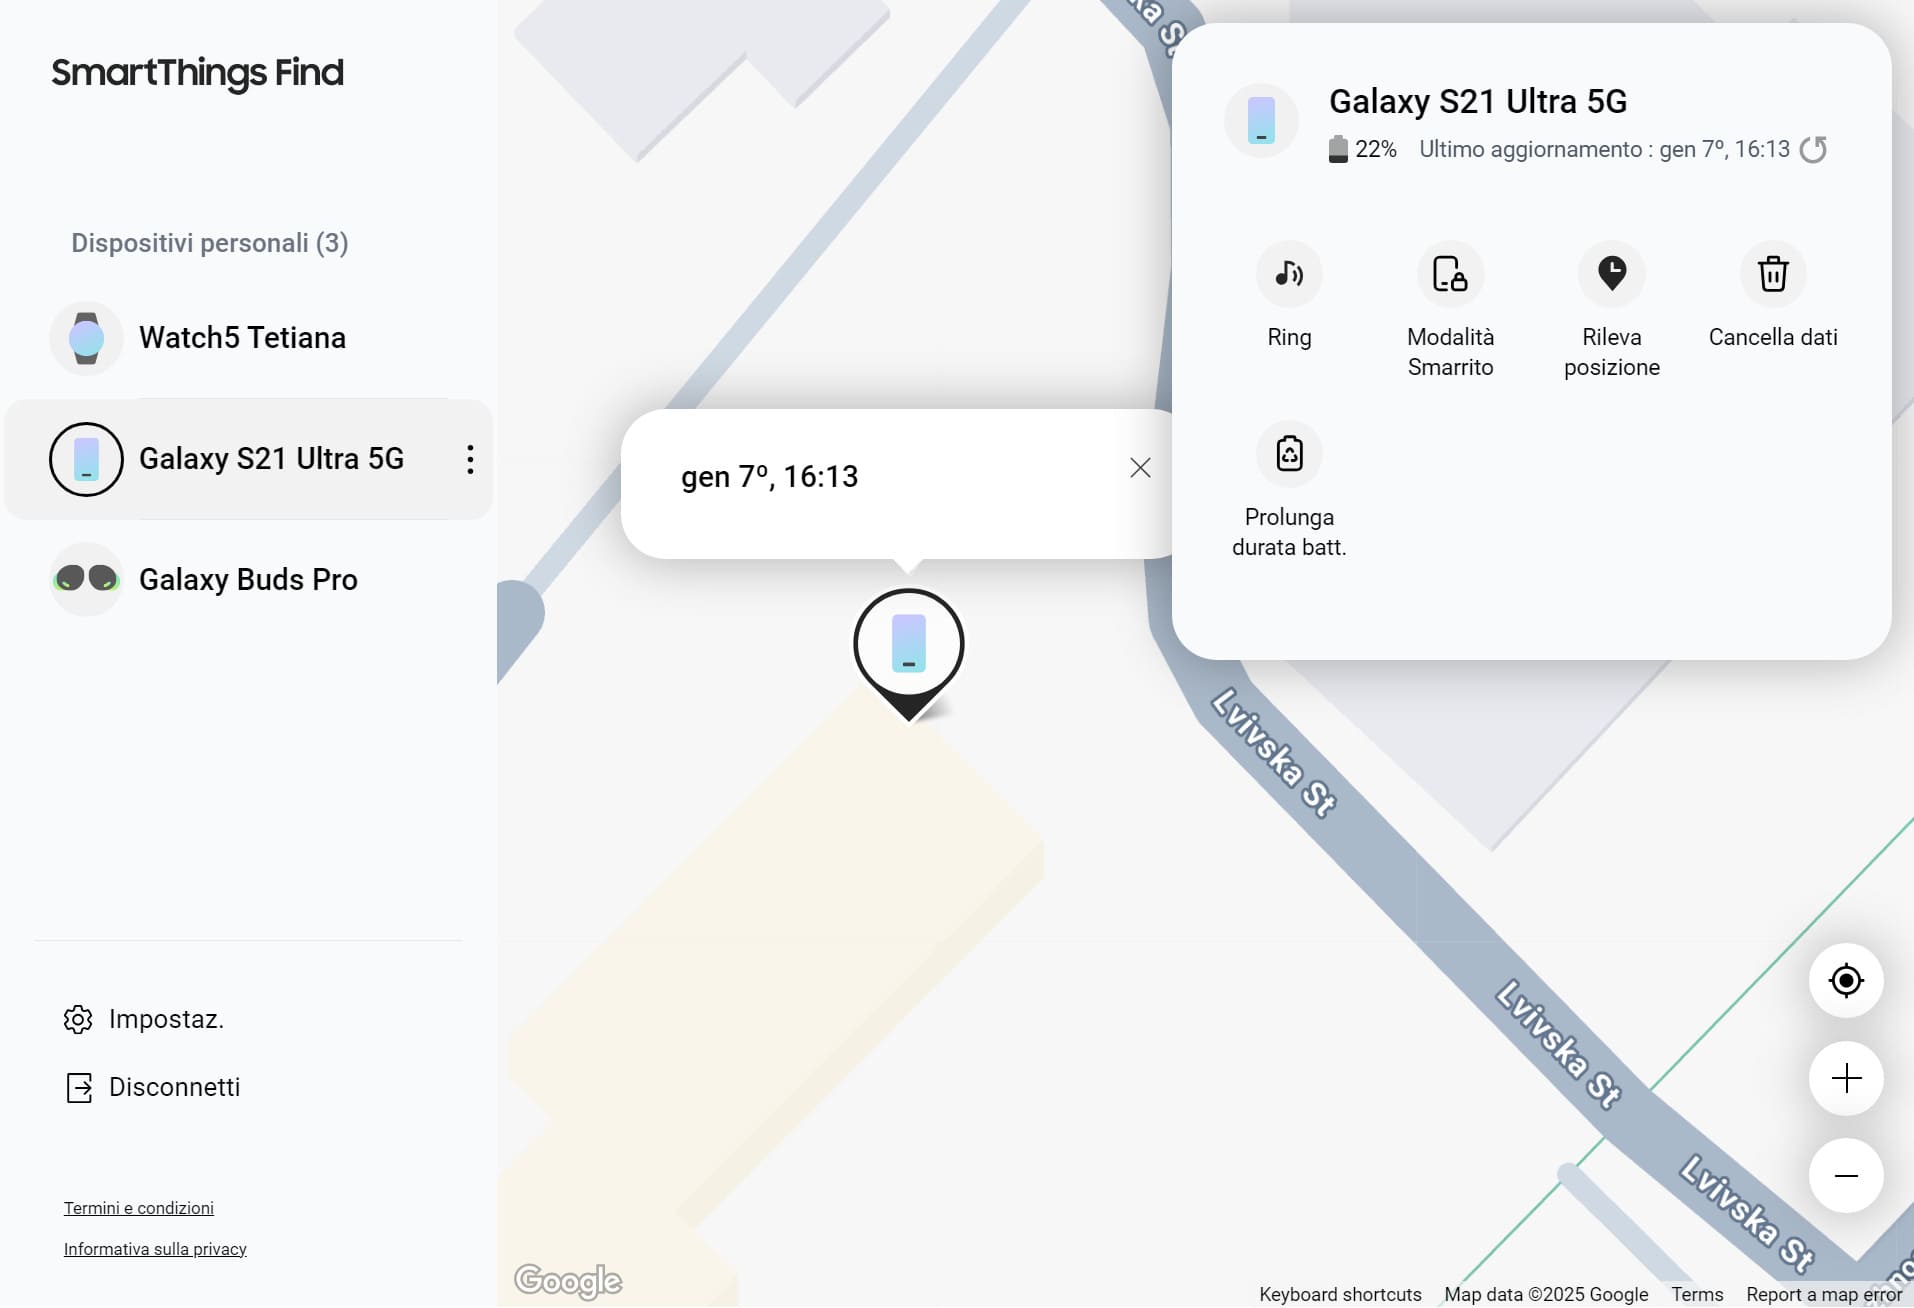Click the Watch5 Tetiana watch icon
Screen dimensions: 1914x1308
[86, 338]
